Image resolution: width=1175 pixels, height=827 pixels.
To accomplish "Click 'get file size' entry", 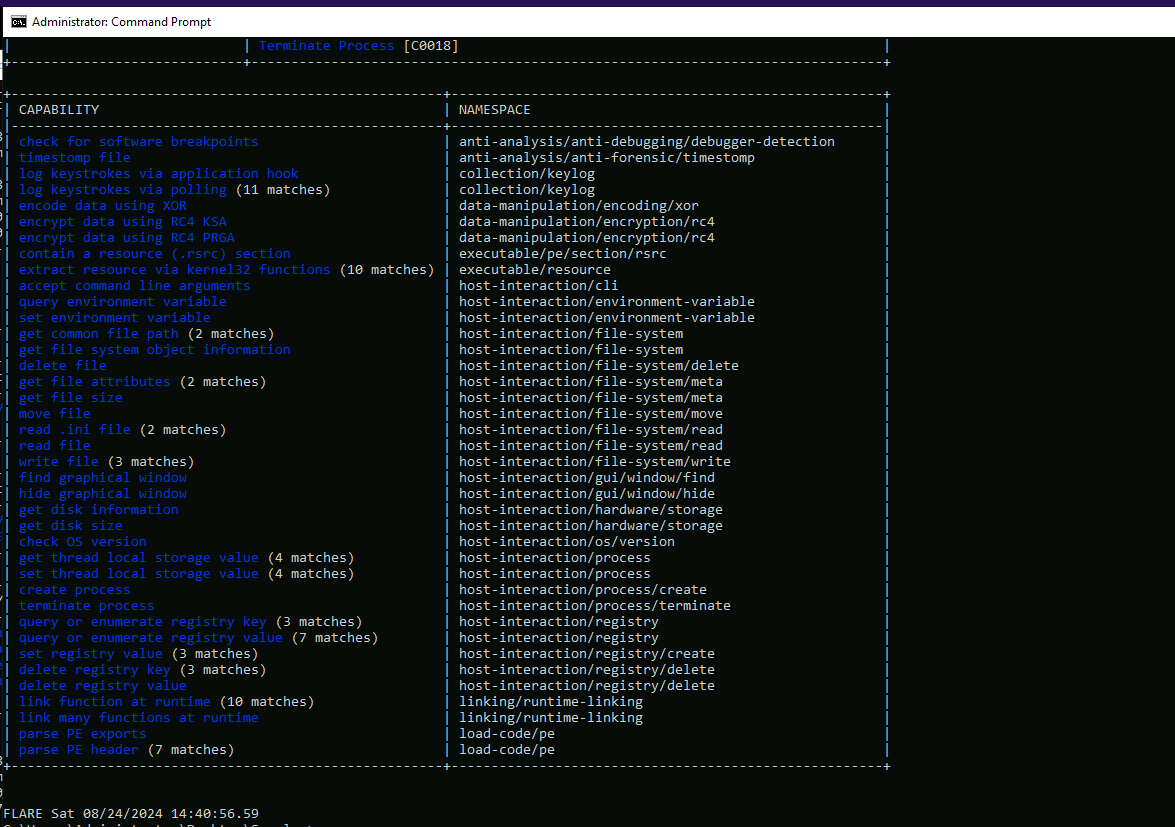I will [70, 398].
